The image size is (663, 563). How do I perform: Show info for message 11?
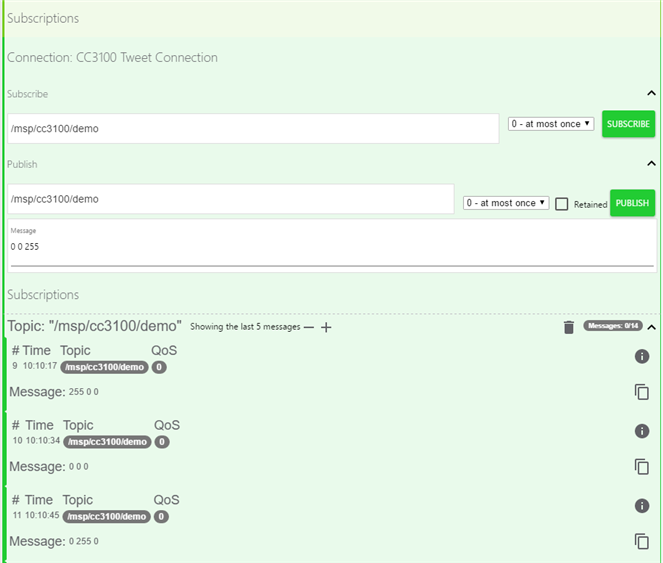click(642, 506)
